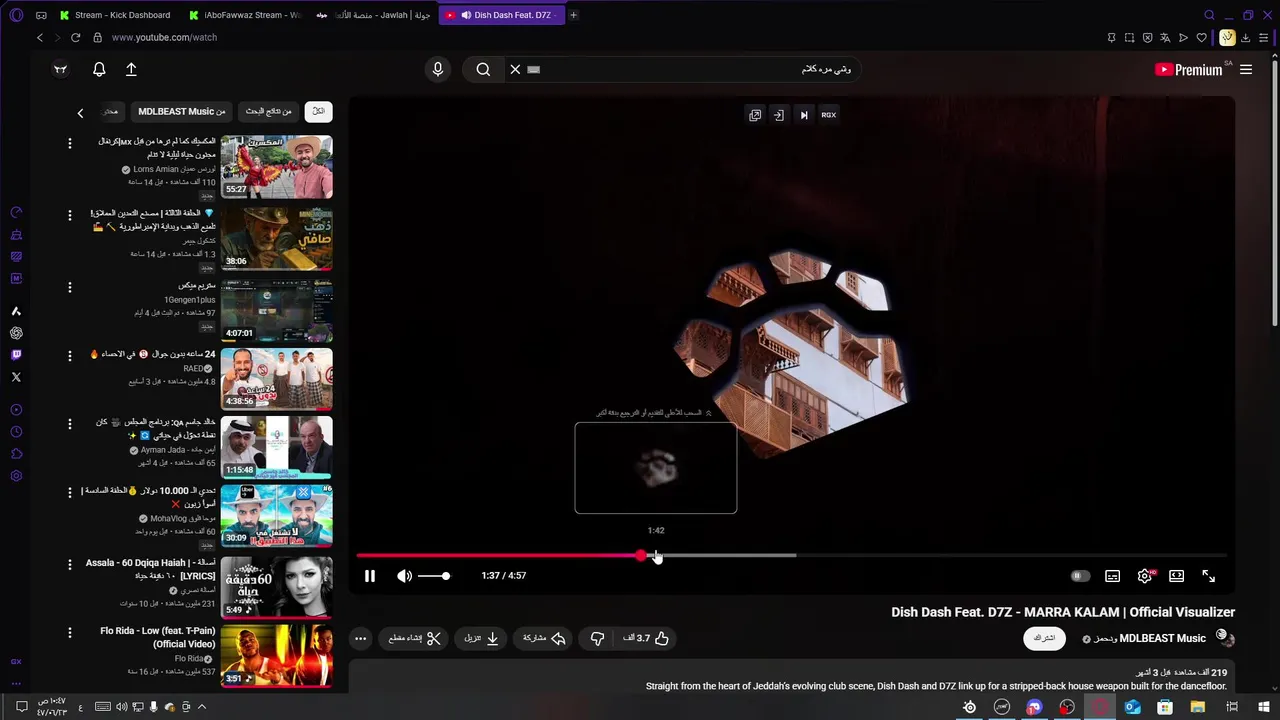This screenshot has width=1280, height=720.
Task: Open YouTube notifications bell
Action: click(99, 69)
